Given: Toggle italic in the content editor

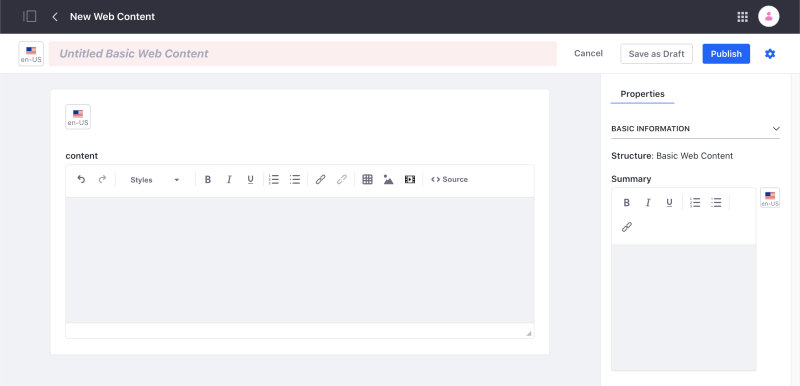Looking at the screenshot, I should [229, 179].
